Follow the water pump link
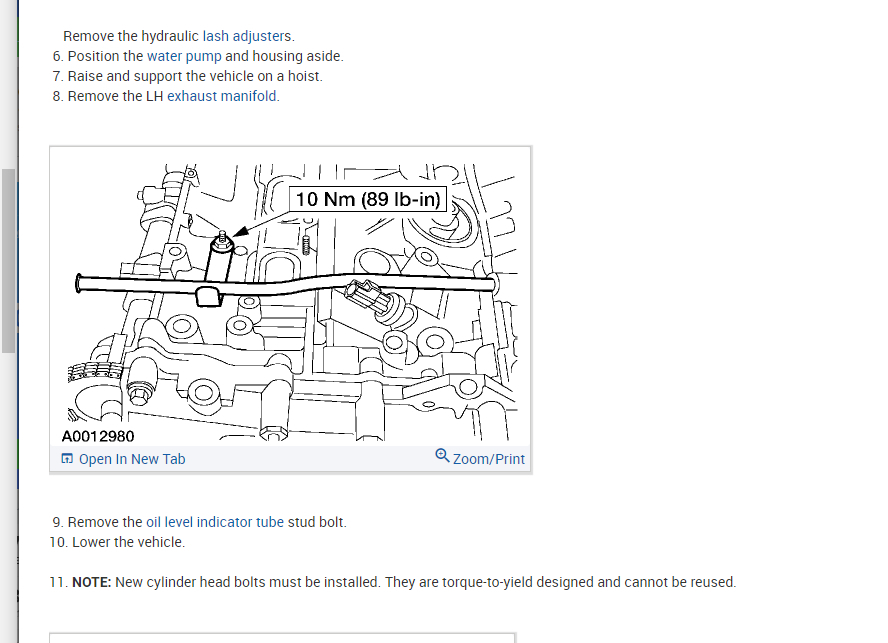The height and width of the screenshot is (643, 888). point(184,56)
